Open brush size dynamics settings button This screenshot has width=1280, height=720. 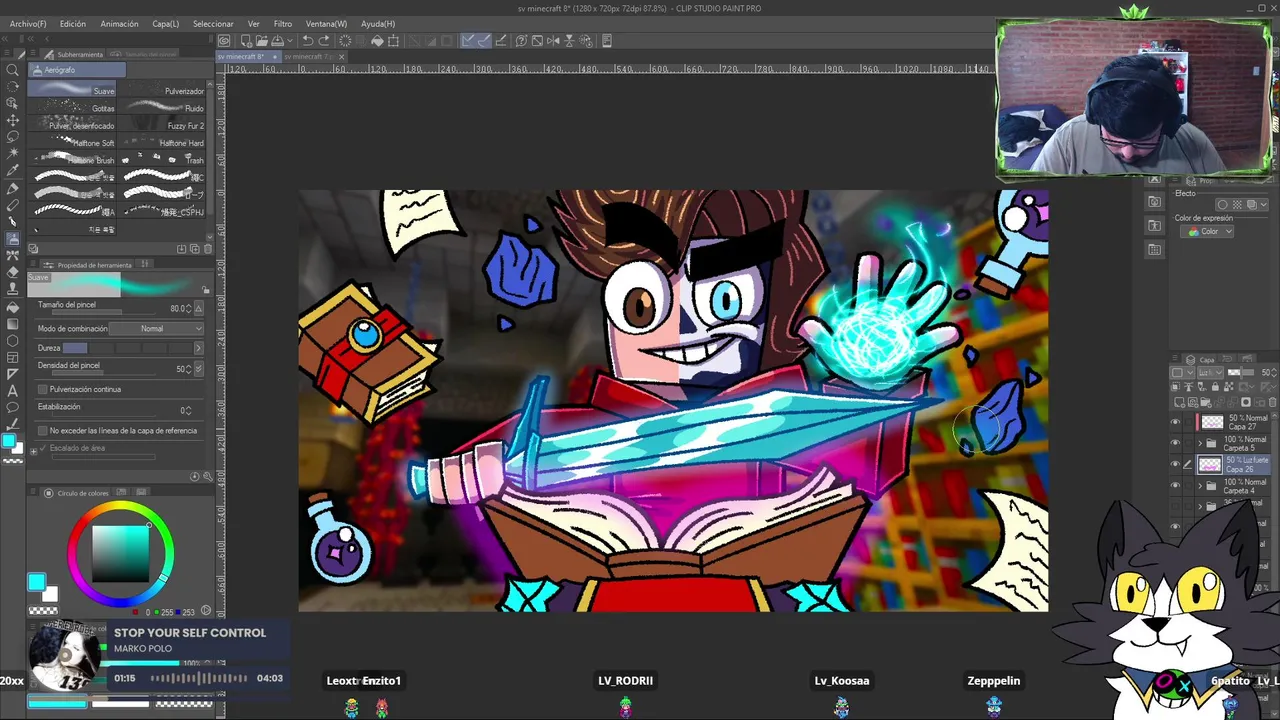pos(199,309)
